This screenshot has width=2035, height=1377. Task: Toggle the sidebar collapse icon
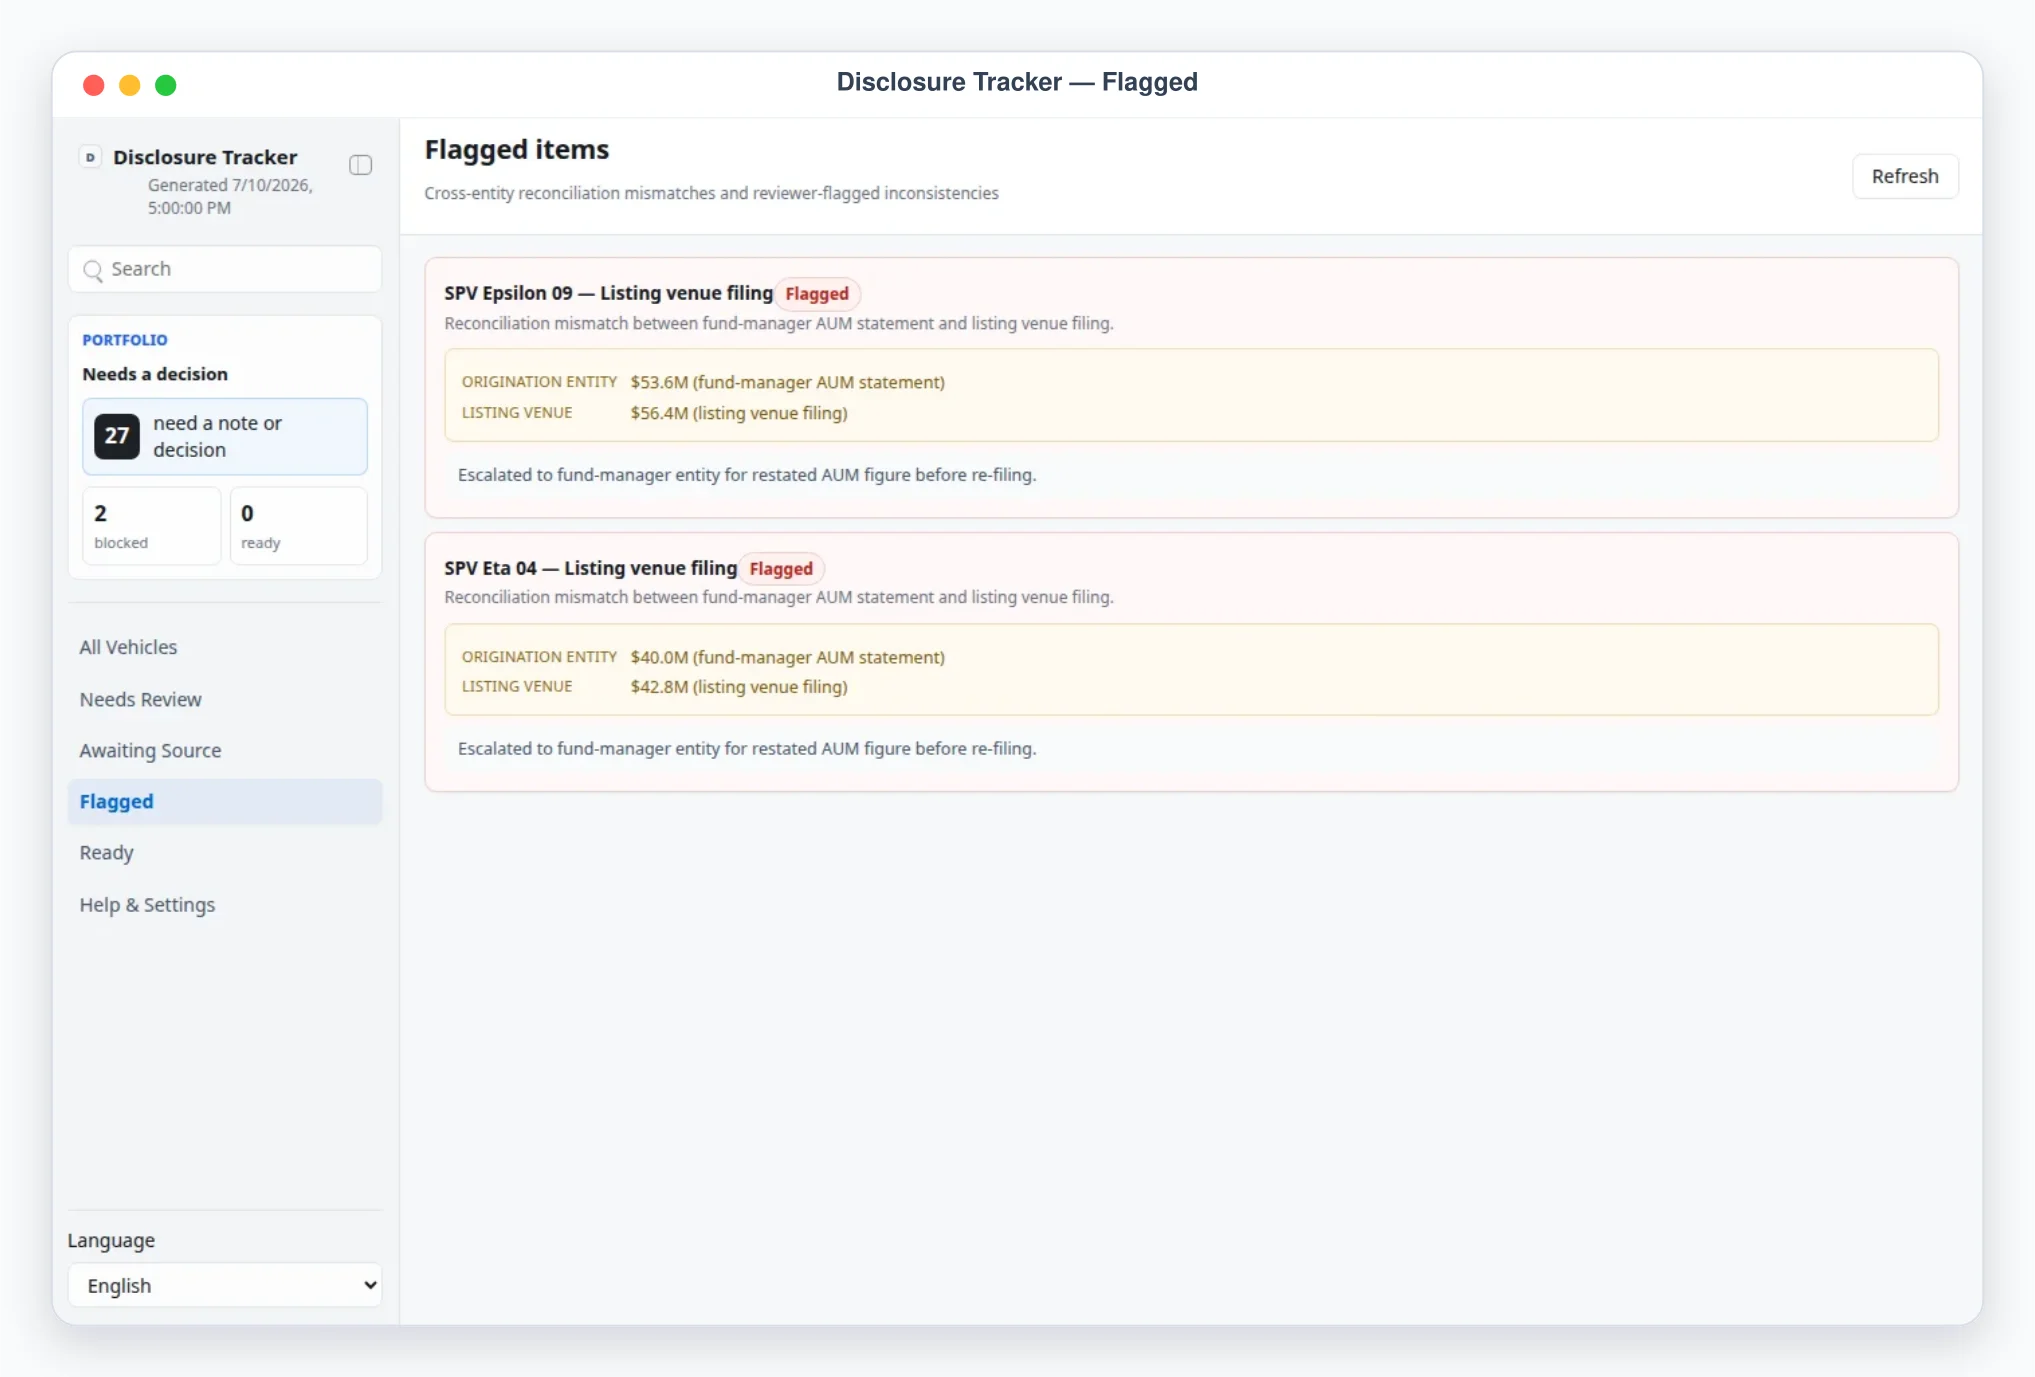(x=360, y=165)
